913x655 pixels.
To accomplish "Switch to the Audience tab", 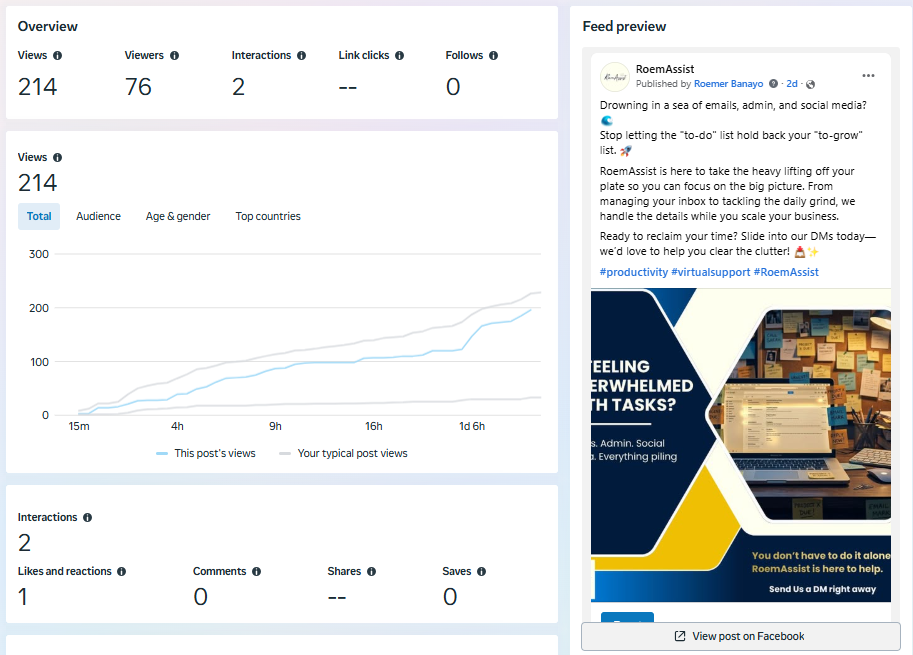I will (98, 217).
